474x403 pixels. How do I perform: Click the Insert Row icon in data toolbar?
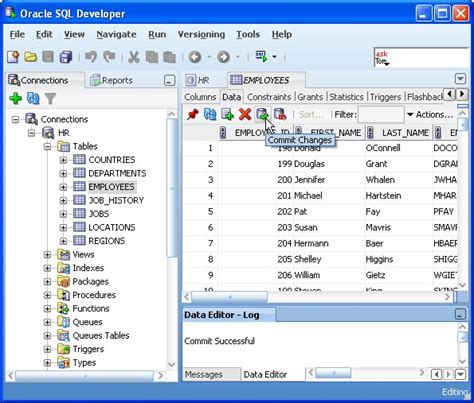tap(227, 114)
